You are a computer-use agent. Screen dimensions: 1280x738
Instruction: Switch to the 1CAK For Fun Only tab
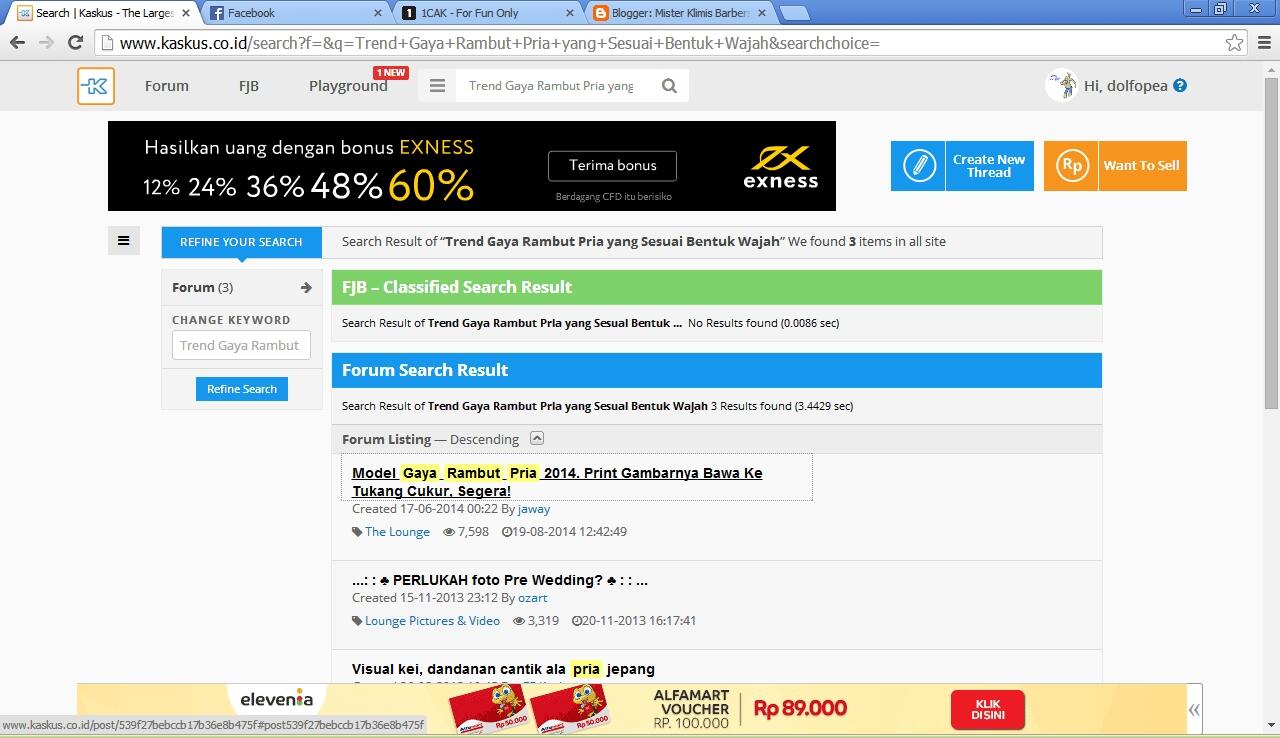[486, 13]
